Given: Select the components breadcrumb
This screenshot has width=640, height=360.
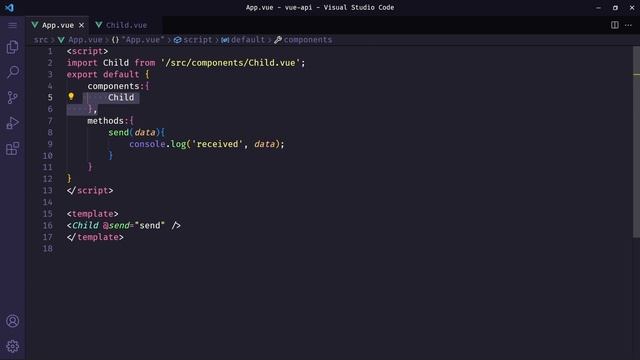Looking at the screenshot, I should [x=308, y=40].
